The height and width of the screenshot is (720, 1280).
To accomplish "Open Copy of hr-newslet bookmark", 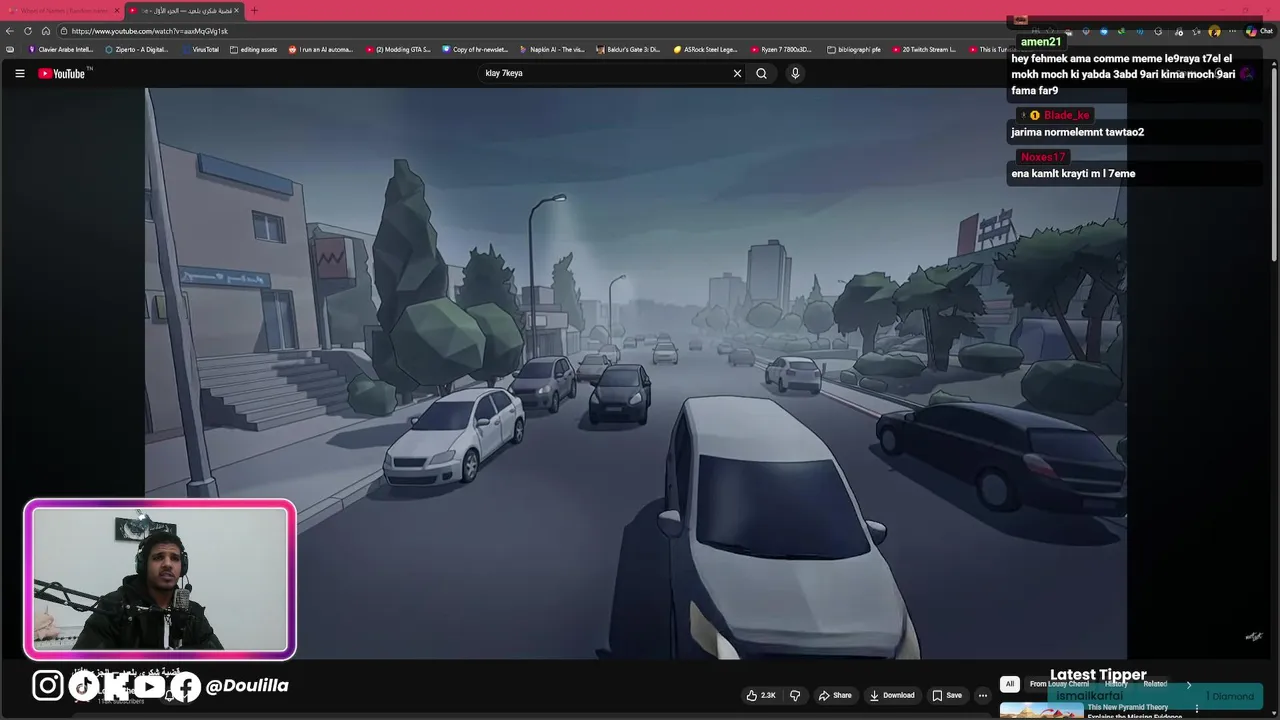I will click(x=475, y=49).
